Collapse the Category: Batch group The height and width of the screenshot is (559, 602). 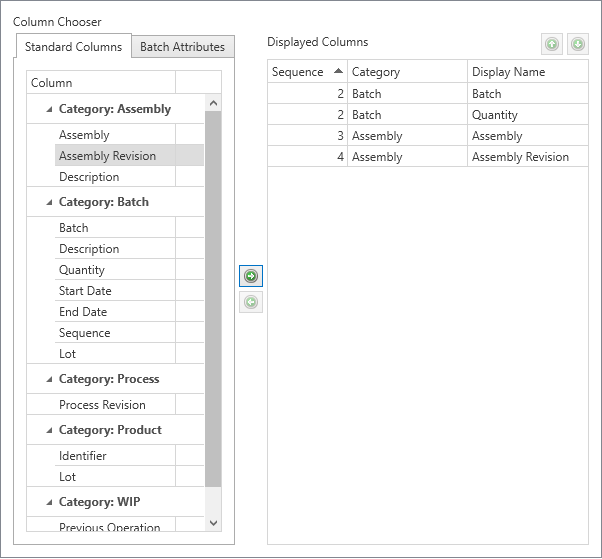tap(47, 202)
